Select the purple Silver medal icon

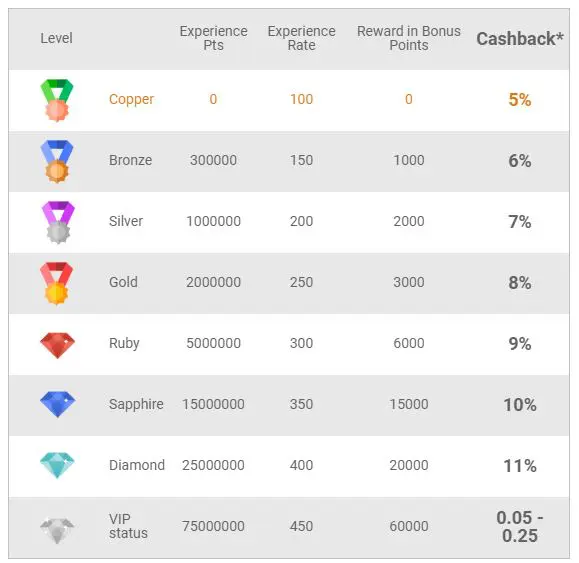58,222
